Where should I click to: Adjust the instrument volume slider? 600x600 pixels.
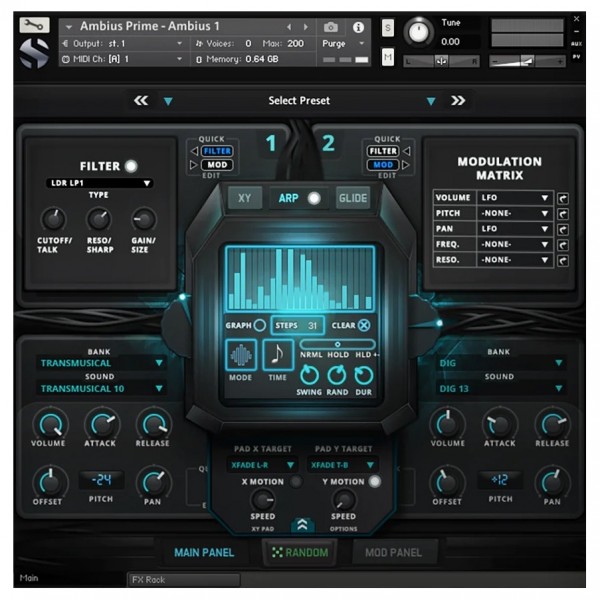[527, 61]
